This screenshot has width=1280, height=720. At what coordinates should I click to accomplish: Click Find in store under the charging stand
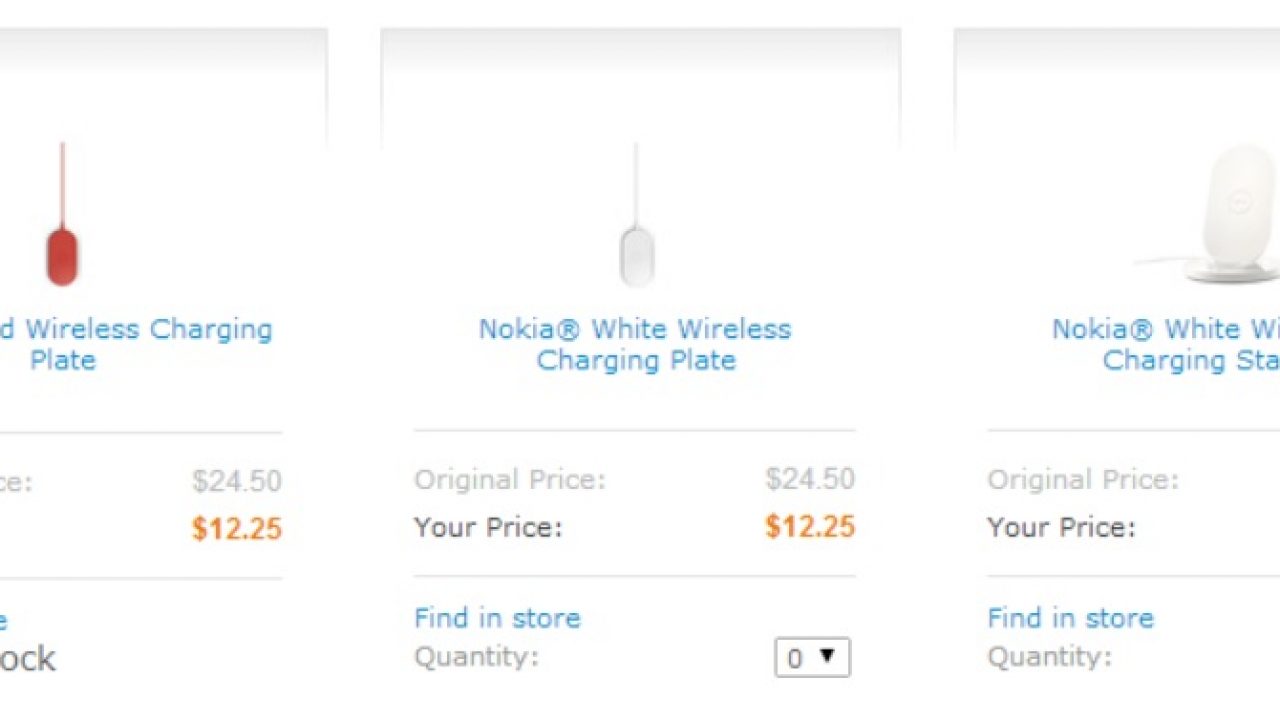[x=1070, y=618]
